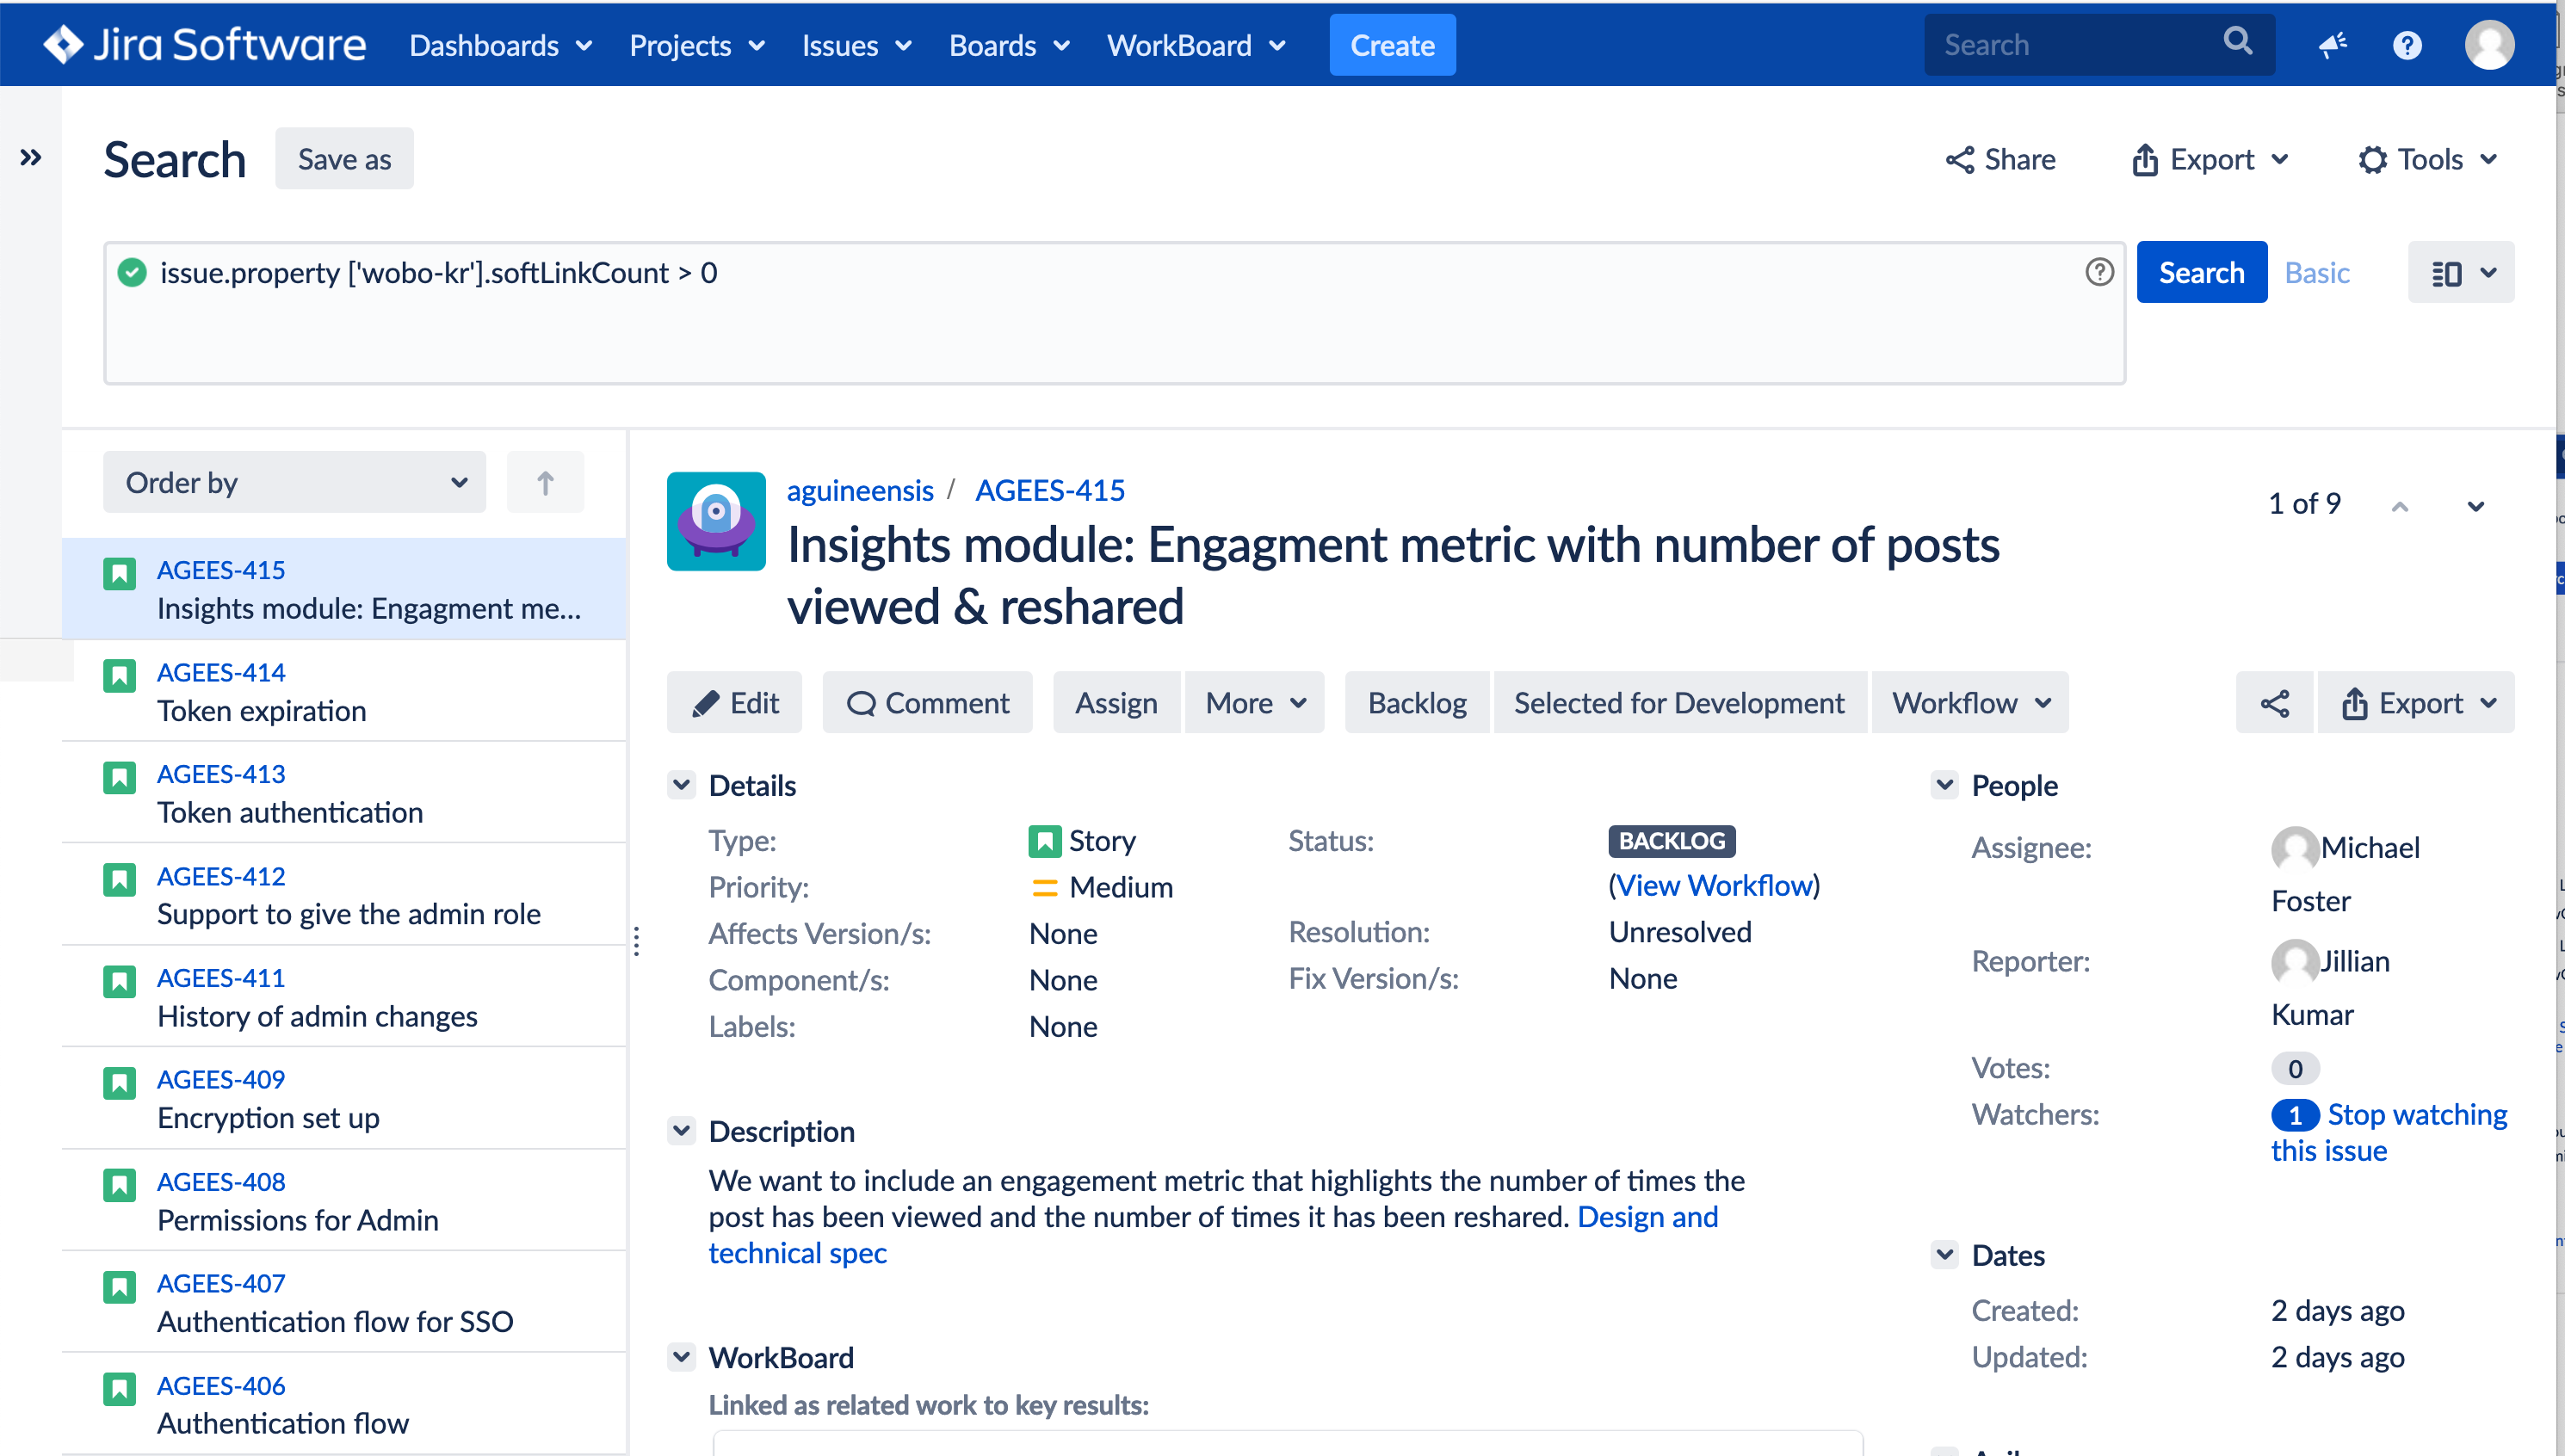2565x1456 pixels.
Task: Click the Share button
Action: coord(2001,159)
